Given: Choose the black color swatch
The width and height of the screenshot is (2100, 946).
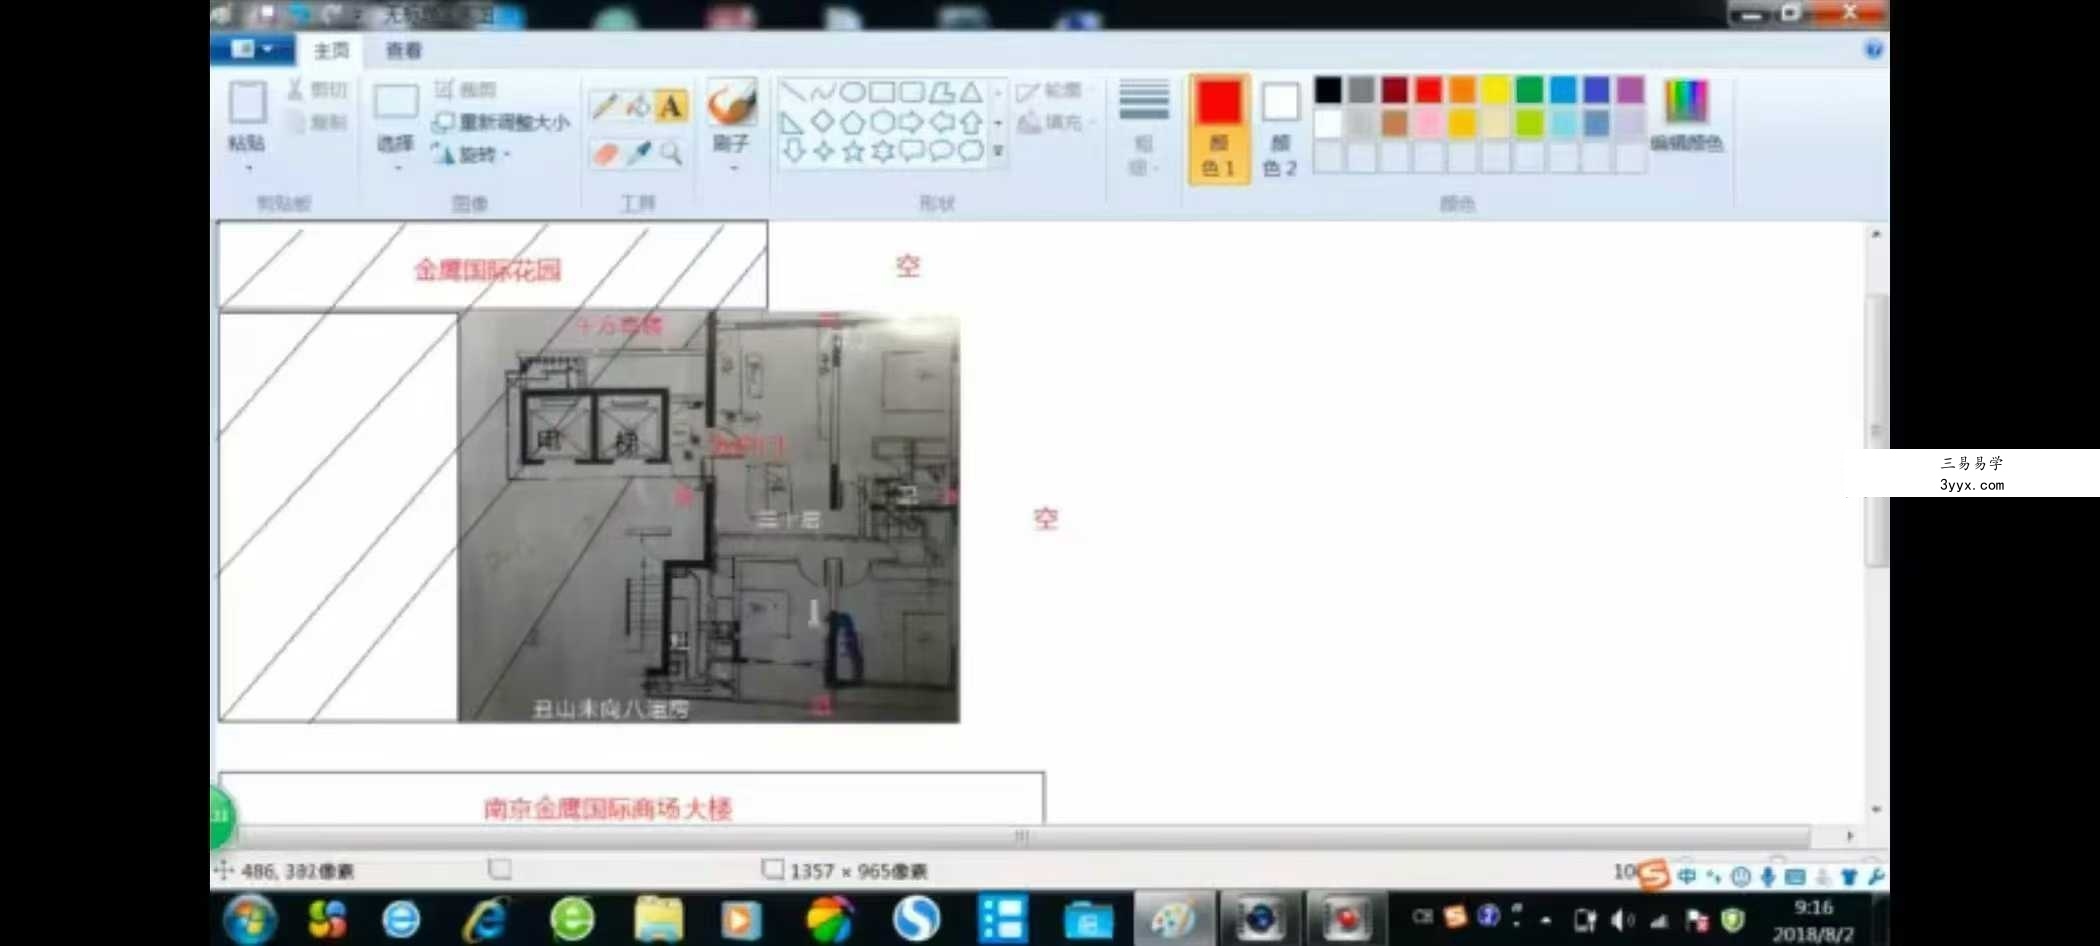Looking at the screenshot, I should (x=1328, y=90).
